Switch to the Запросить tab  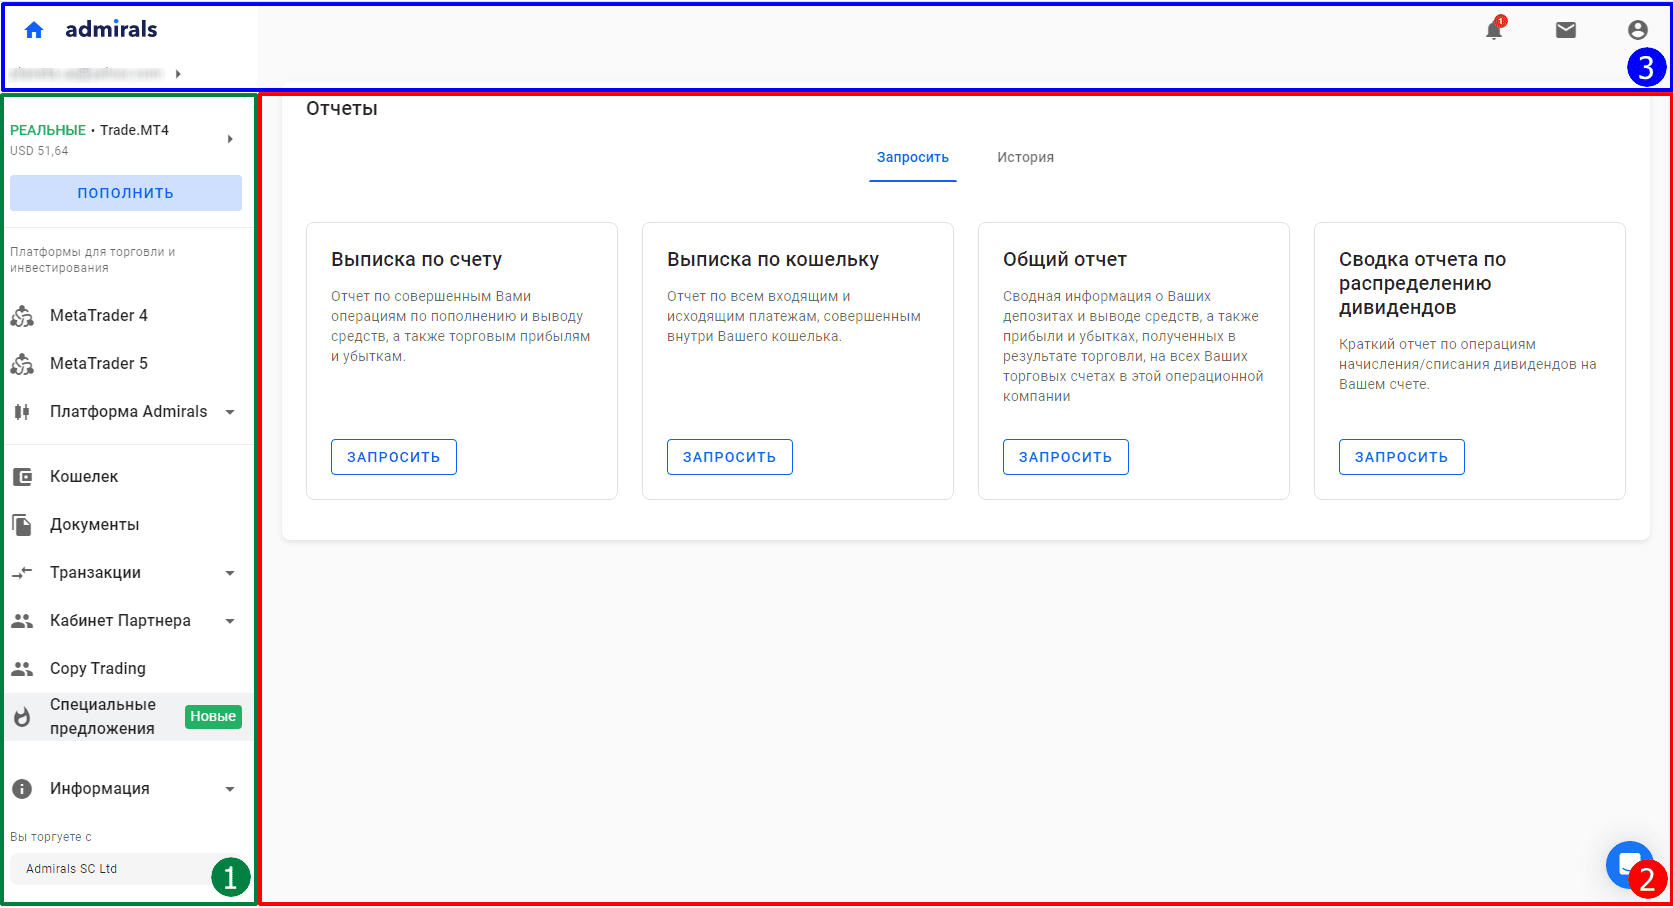(913, 158)
